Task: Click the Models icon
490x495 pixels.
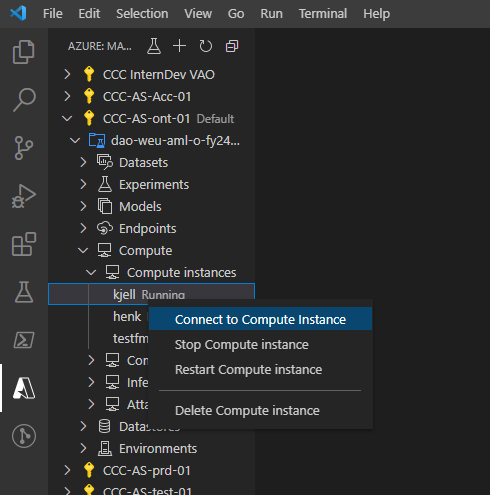Action: pos(105,206)
